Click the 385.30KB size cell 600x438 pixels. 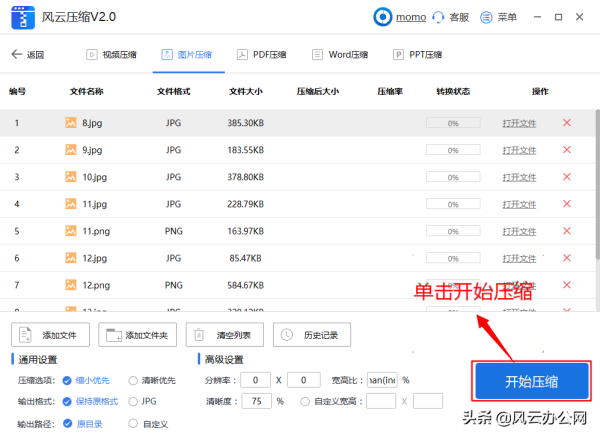point(246,123)
